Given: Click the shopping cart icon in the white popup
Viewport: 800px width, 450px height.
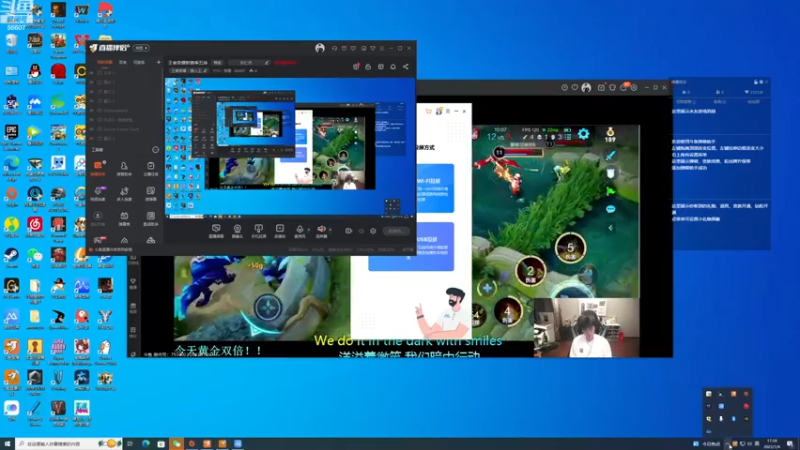Looking at the screenshot, I should pyautogui.click(x=428, y=111).
